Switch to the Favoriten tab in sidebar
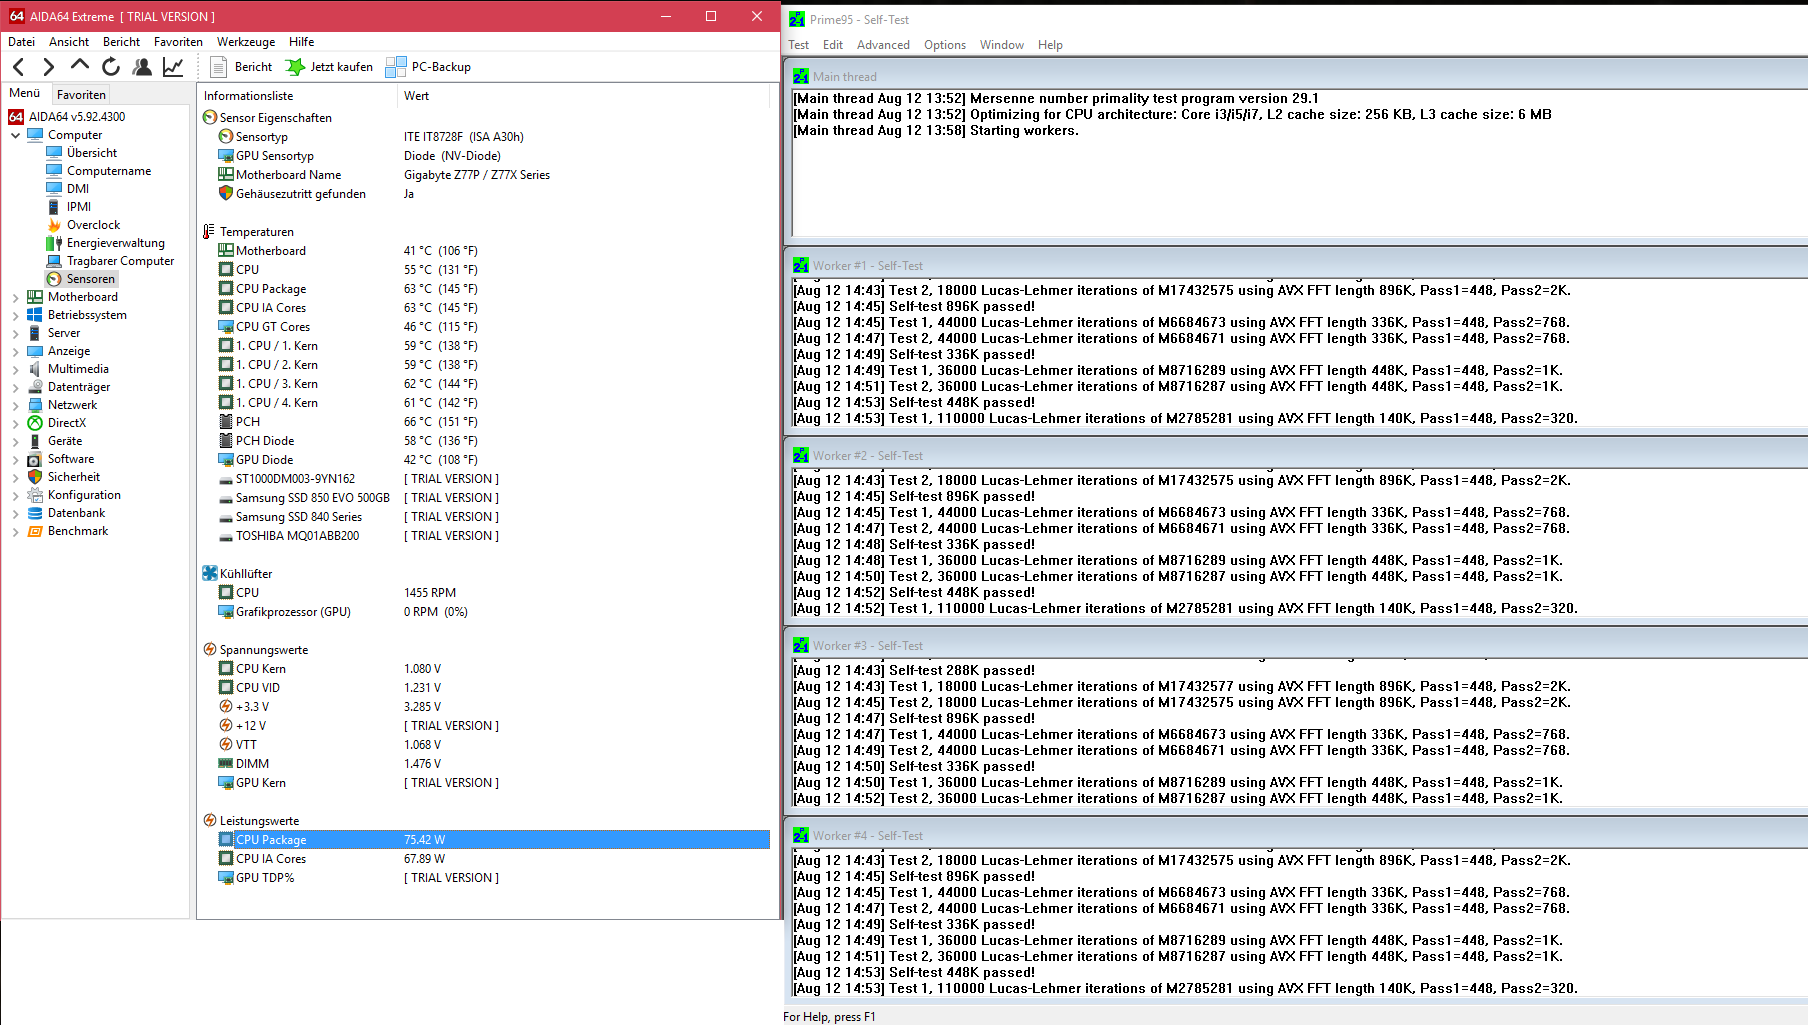The width and height of the screenshot is (1808, 1025). (81, 95)
